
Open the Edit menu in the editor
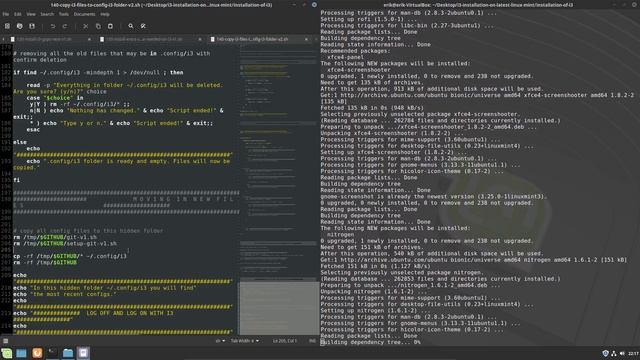[x=18, y=14]
